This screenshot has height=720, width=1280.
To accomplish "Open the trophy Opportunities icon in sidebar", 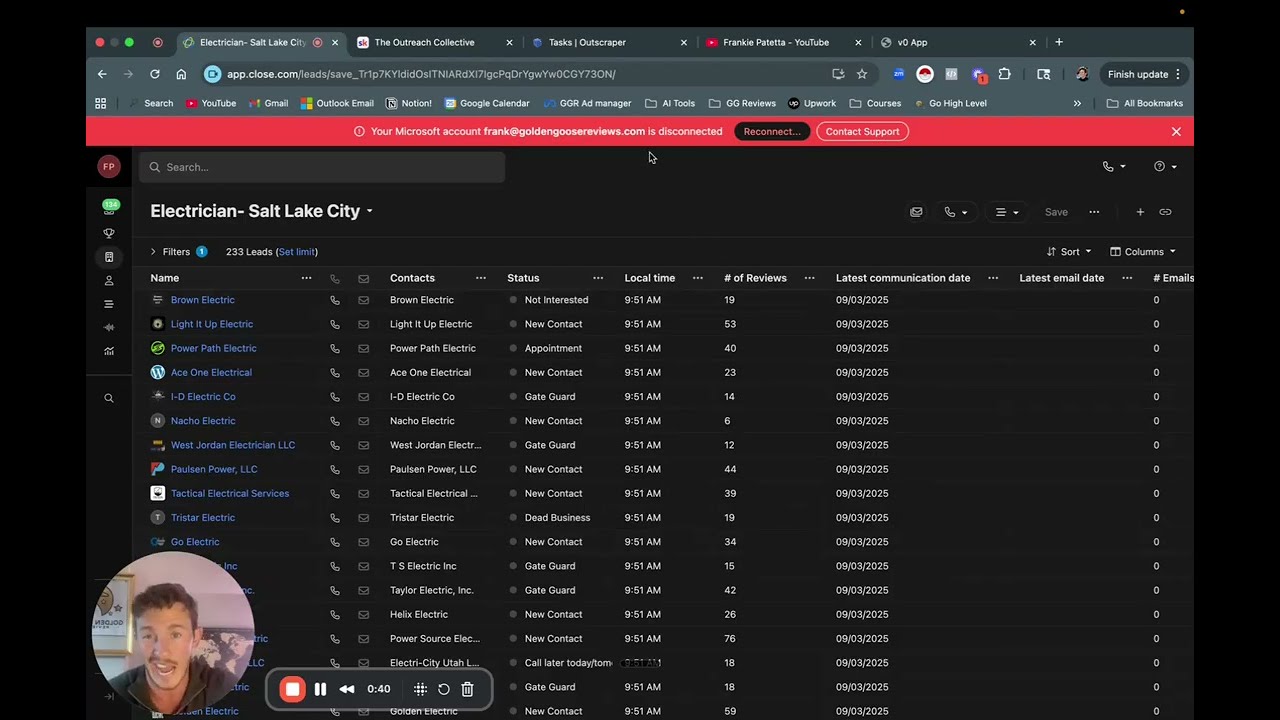I will [109, 233].
